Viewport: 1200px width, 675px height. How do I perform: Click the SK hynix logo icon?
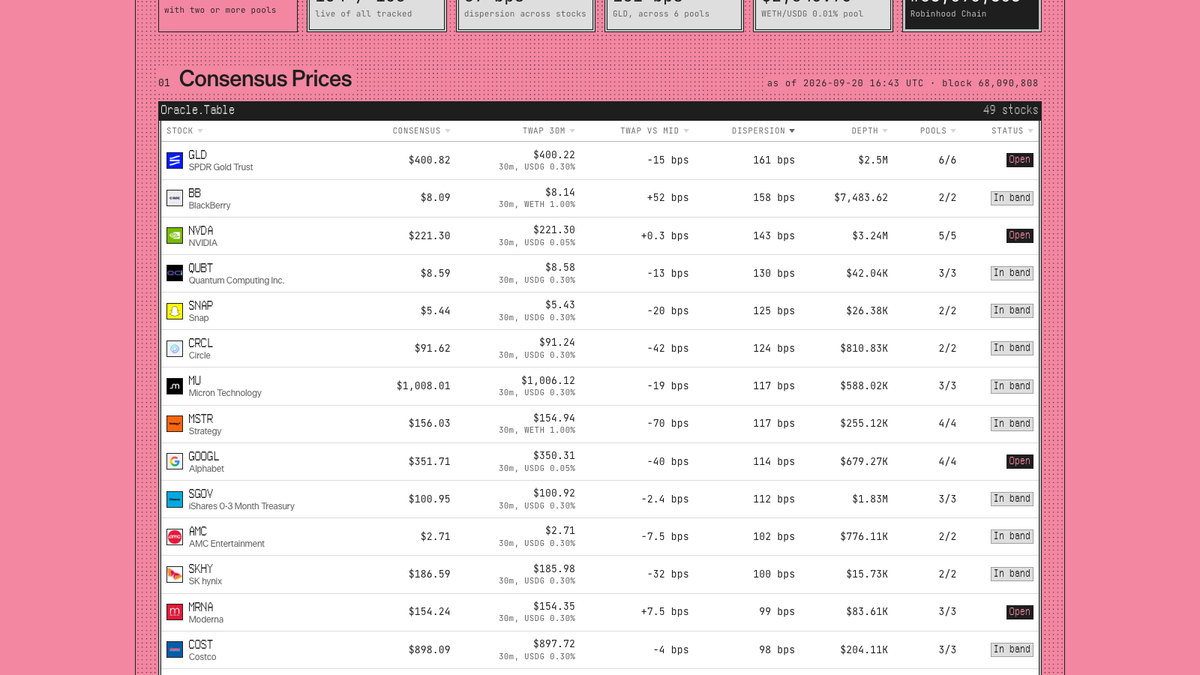coord(175,574)
